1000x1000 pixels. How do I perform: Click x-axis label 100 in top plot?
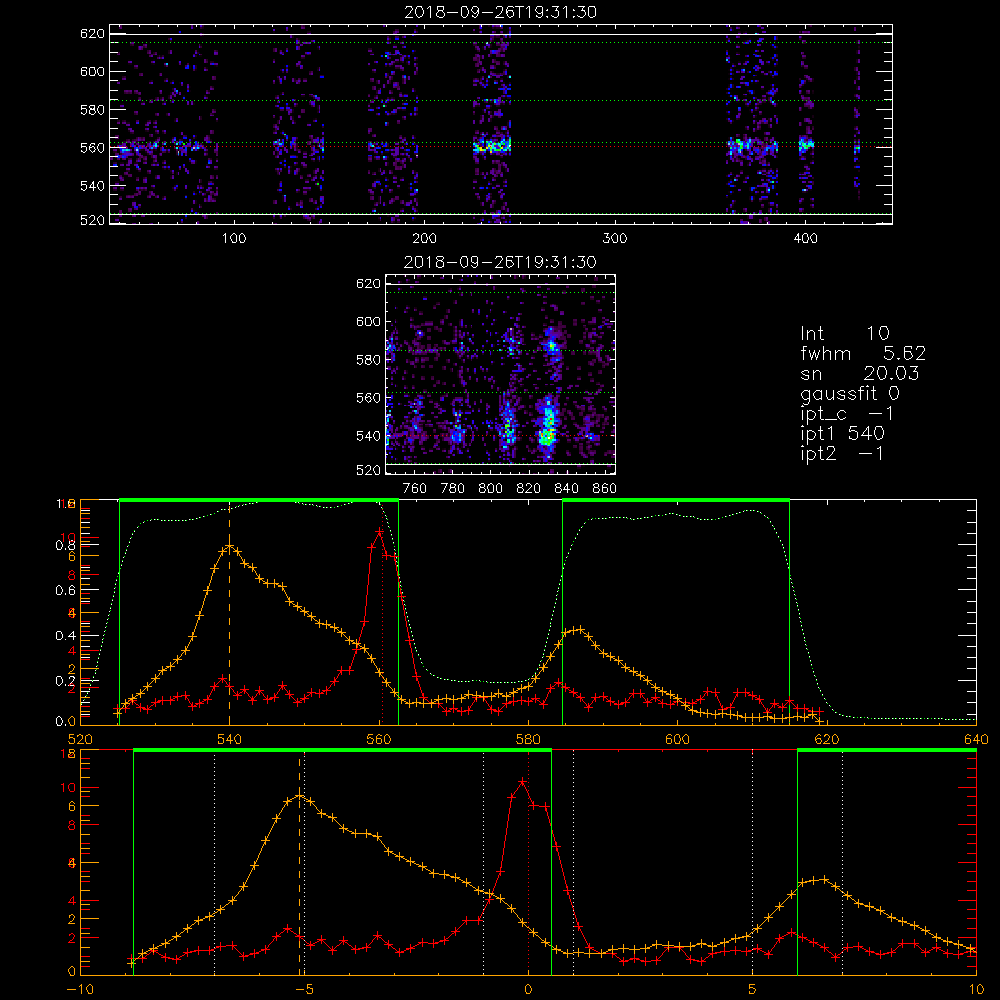[234, 239]
